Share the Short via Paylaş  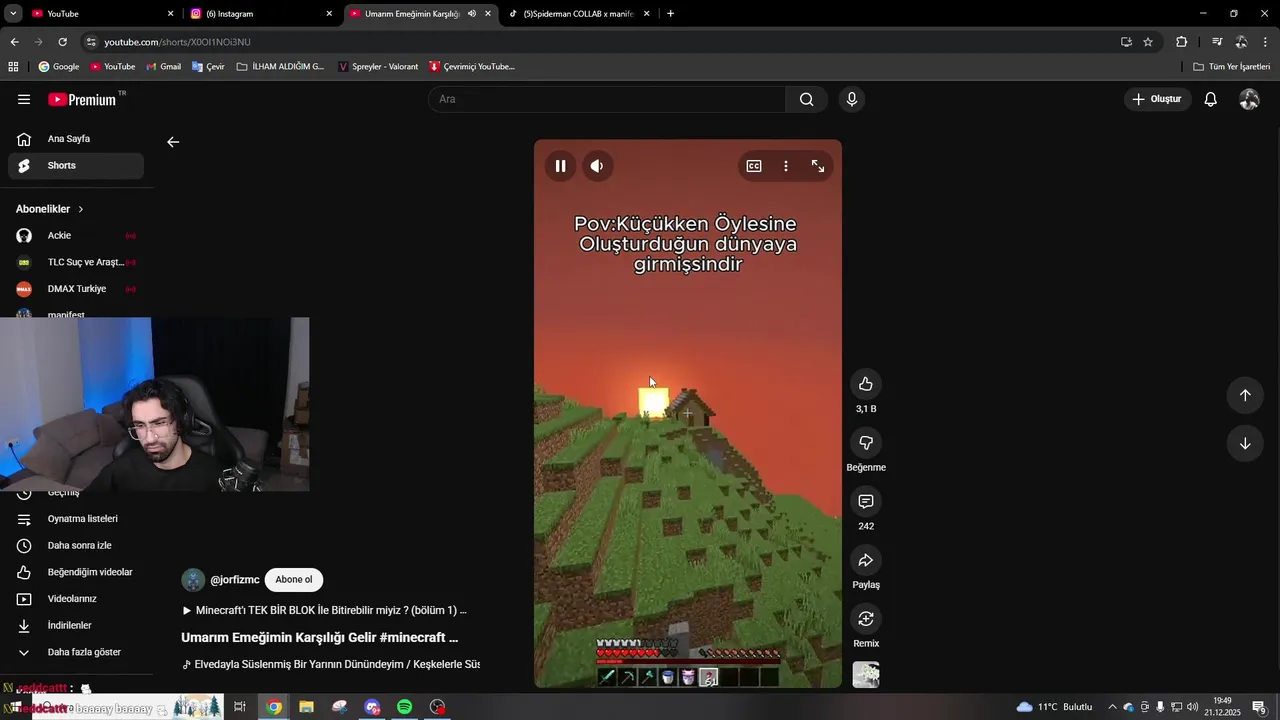click(866, 560)
